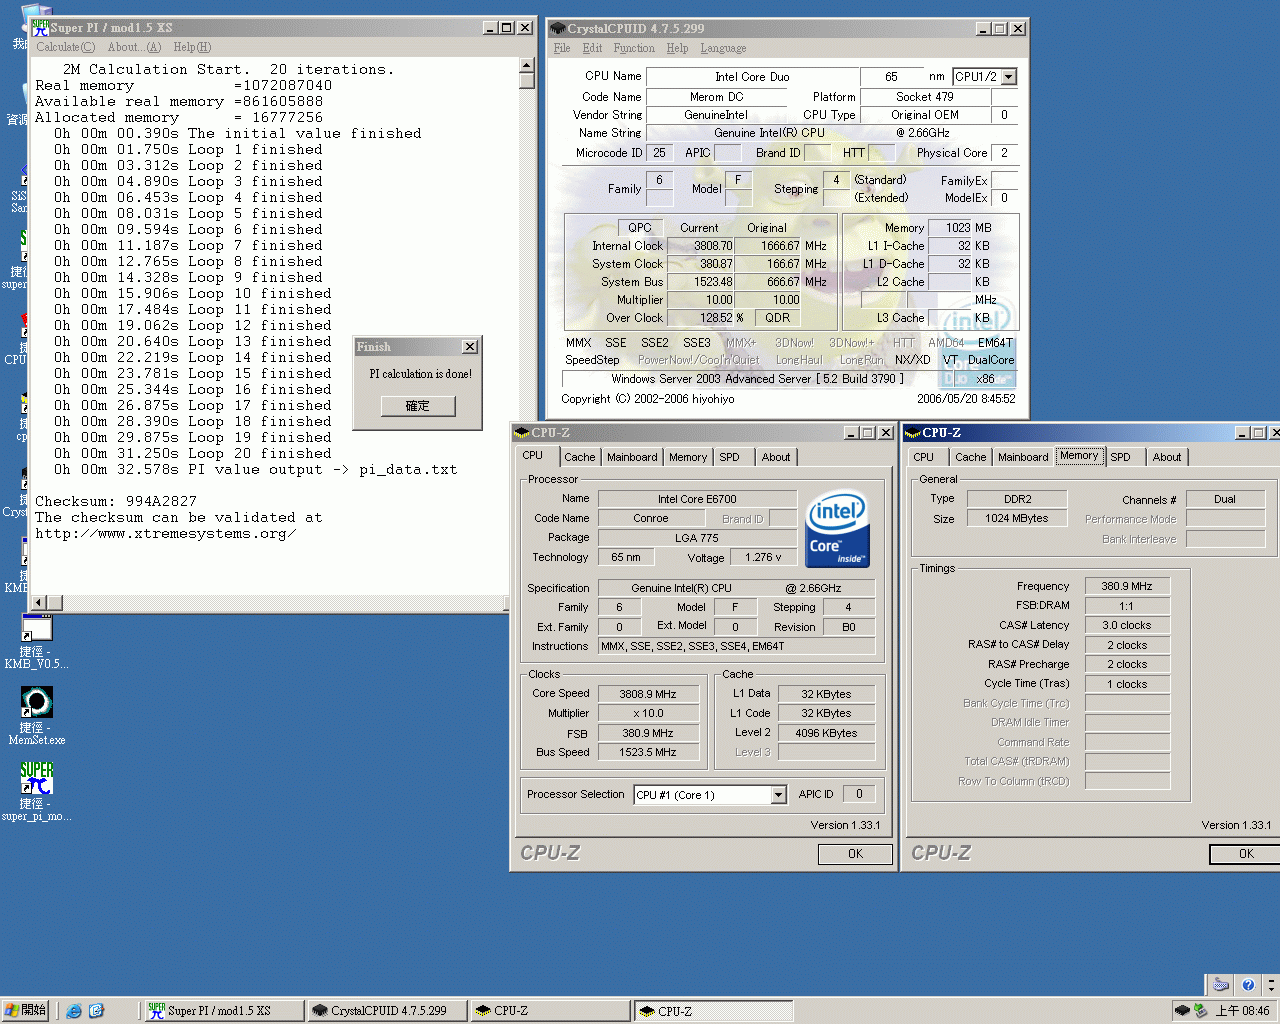Switch to Mainboard tab in left CPU-Z
This screenshot has height=1024, width=1280.
[632, 457]
